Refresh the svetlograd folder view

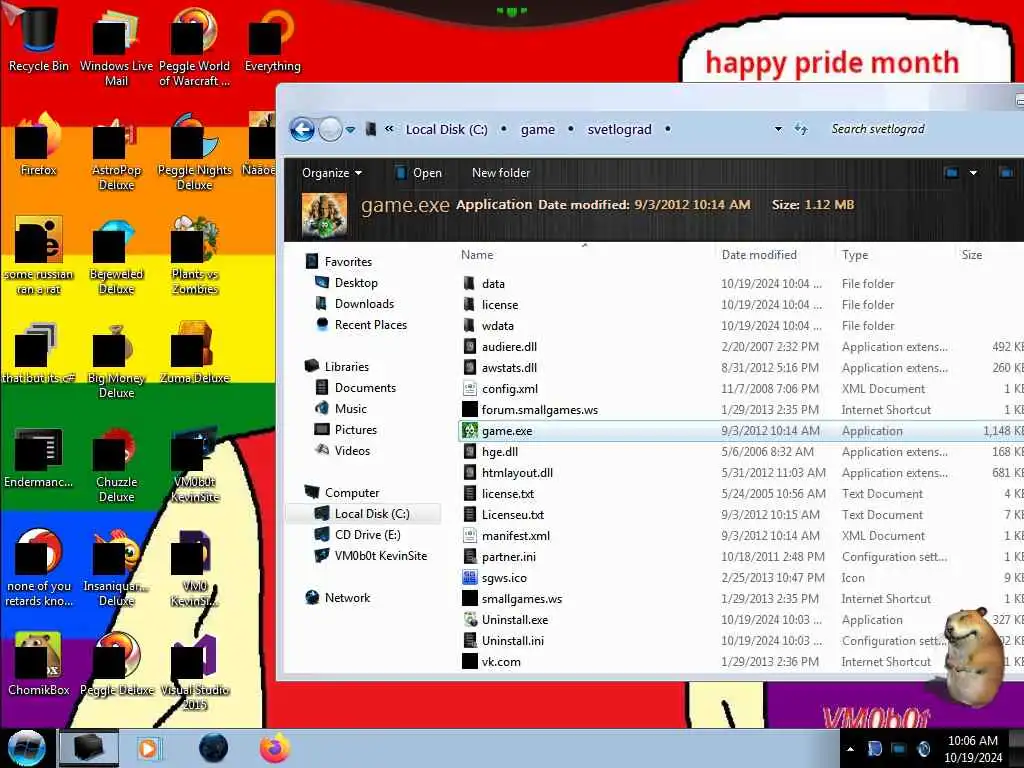click(801, 129)
